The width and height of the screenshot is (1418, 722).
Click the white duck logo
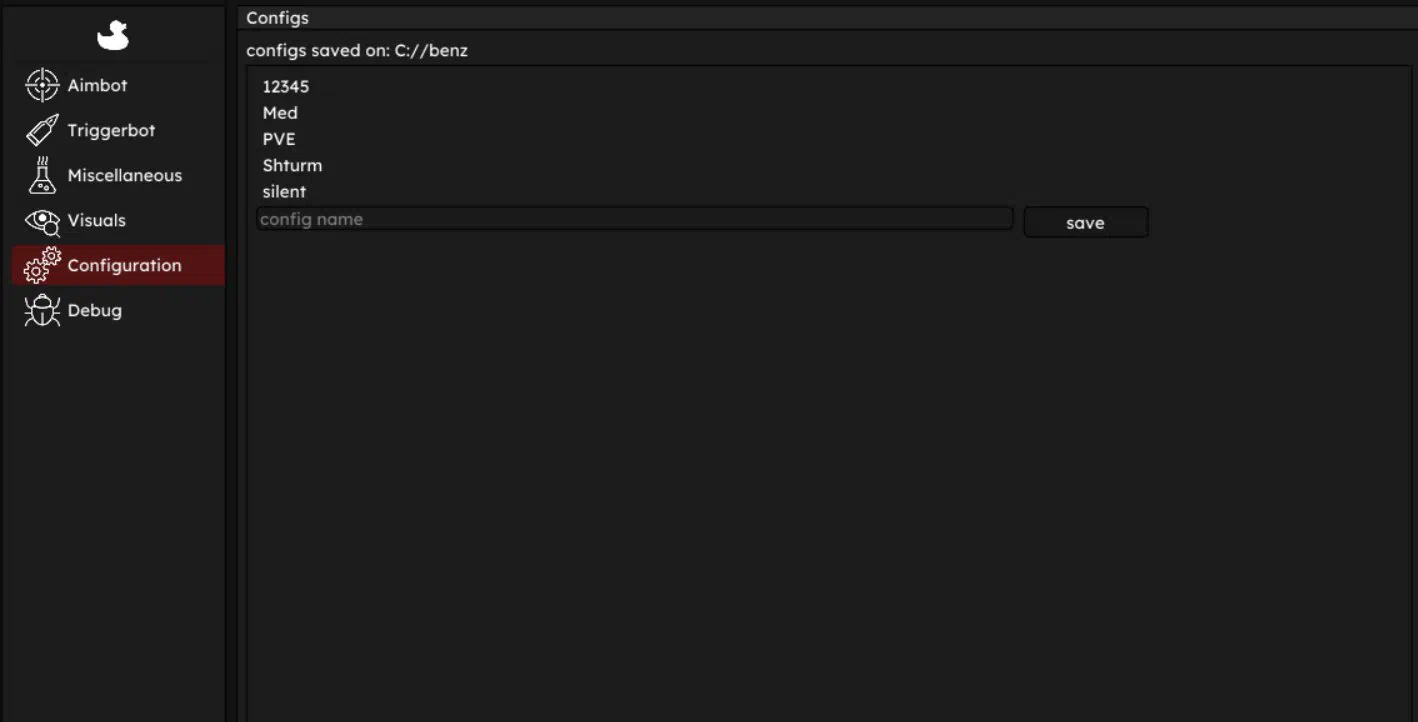(x=113, y=36)
